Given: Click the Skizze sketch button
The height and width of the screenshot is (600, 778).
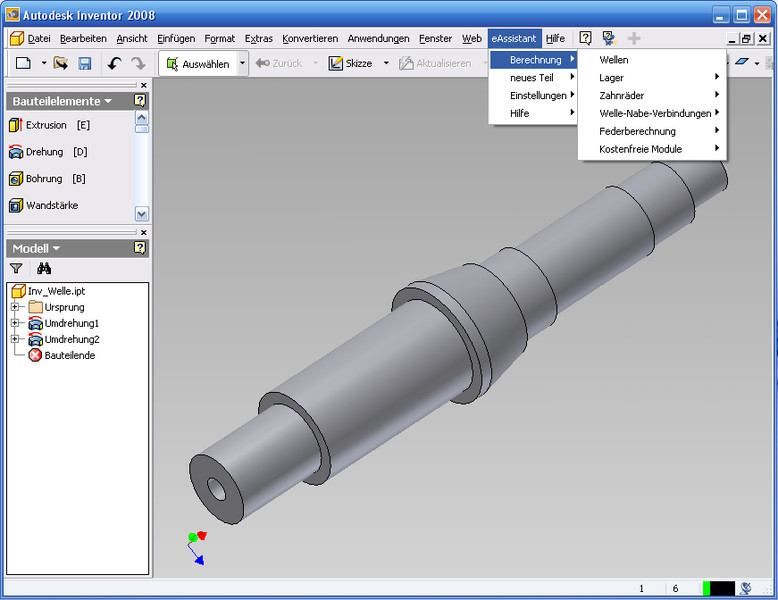Looking at the screenshot, I should pos(350,64).
